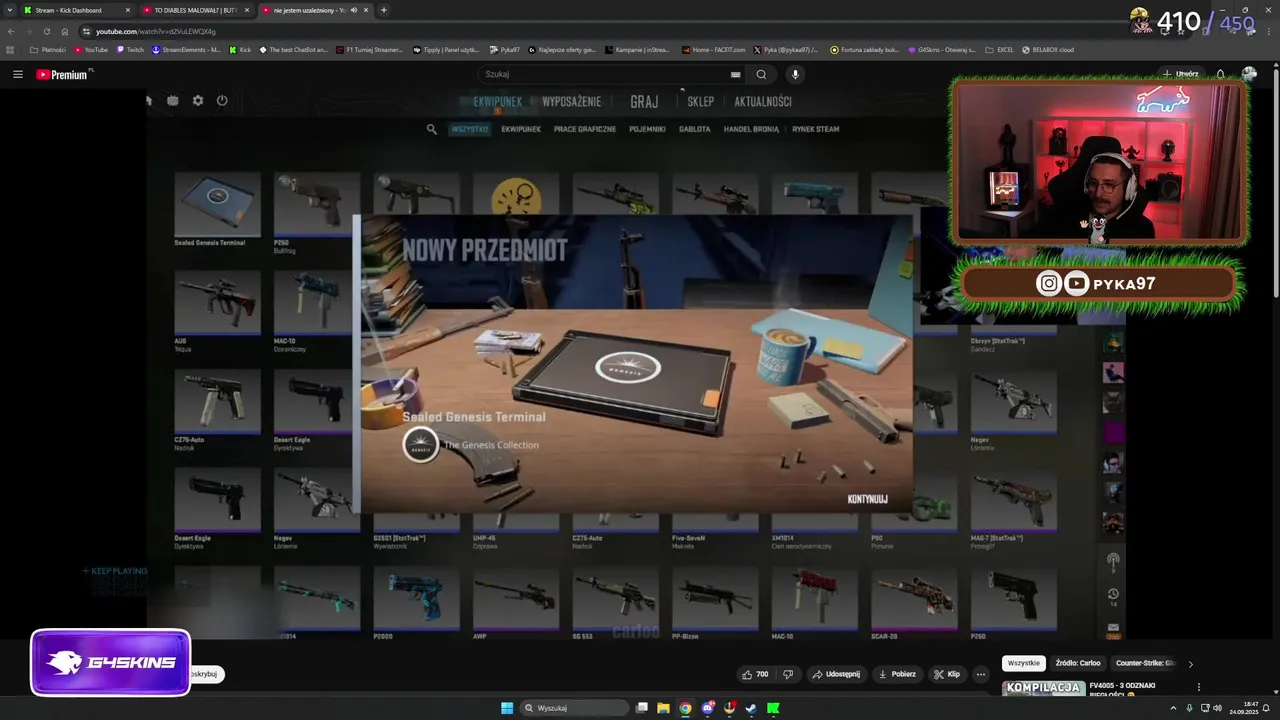Click EKWIPUNEK in game top menu

pos(497,101)
